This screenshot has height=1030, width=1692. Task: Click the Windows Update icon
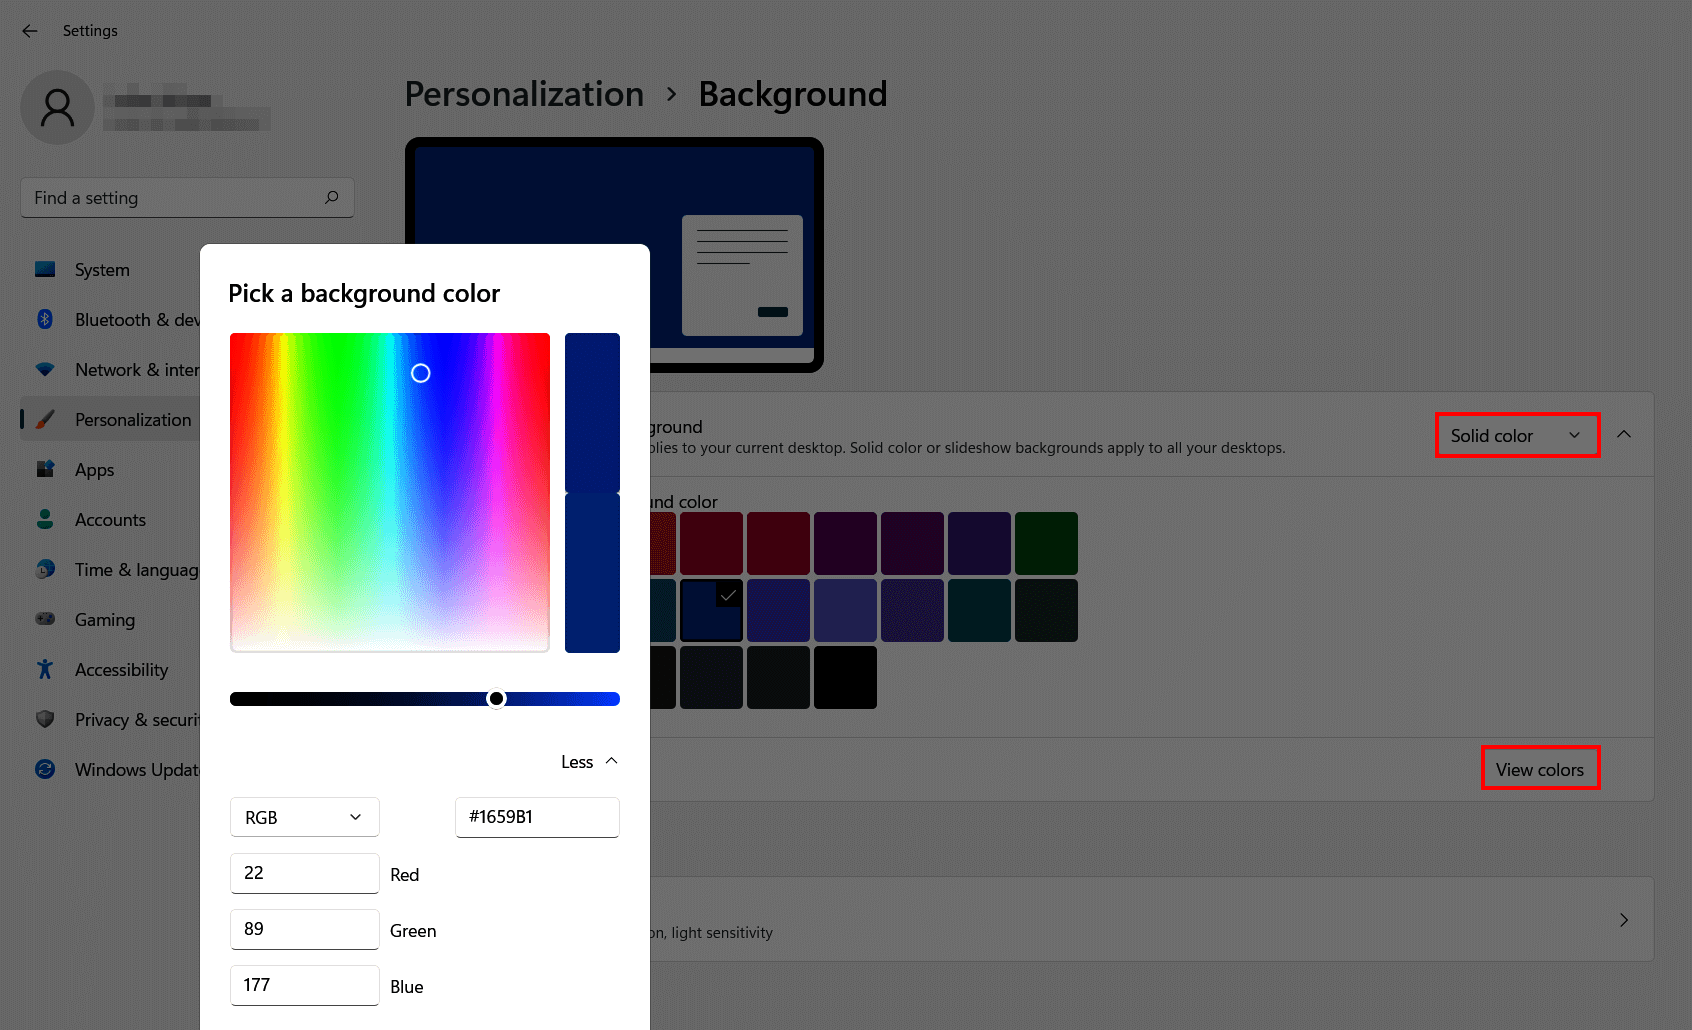click(x=45, y=769)
